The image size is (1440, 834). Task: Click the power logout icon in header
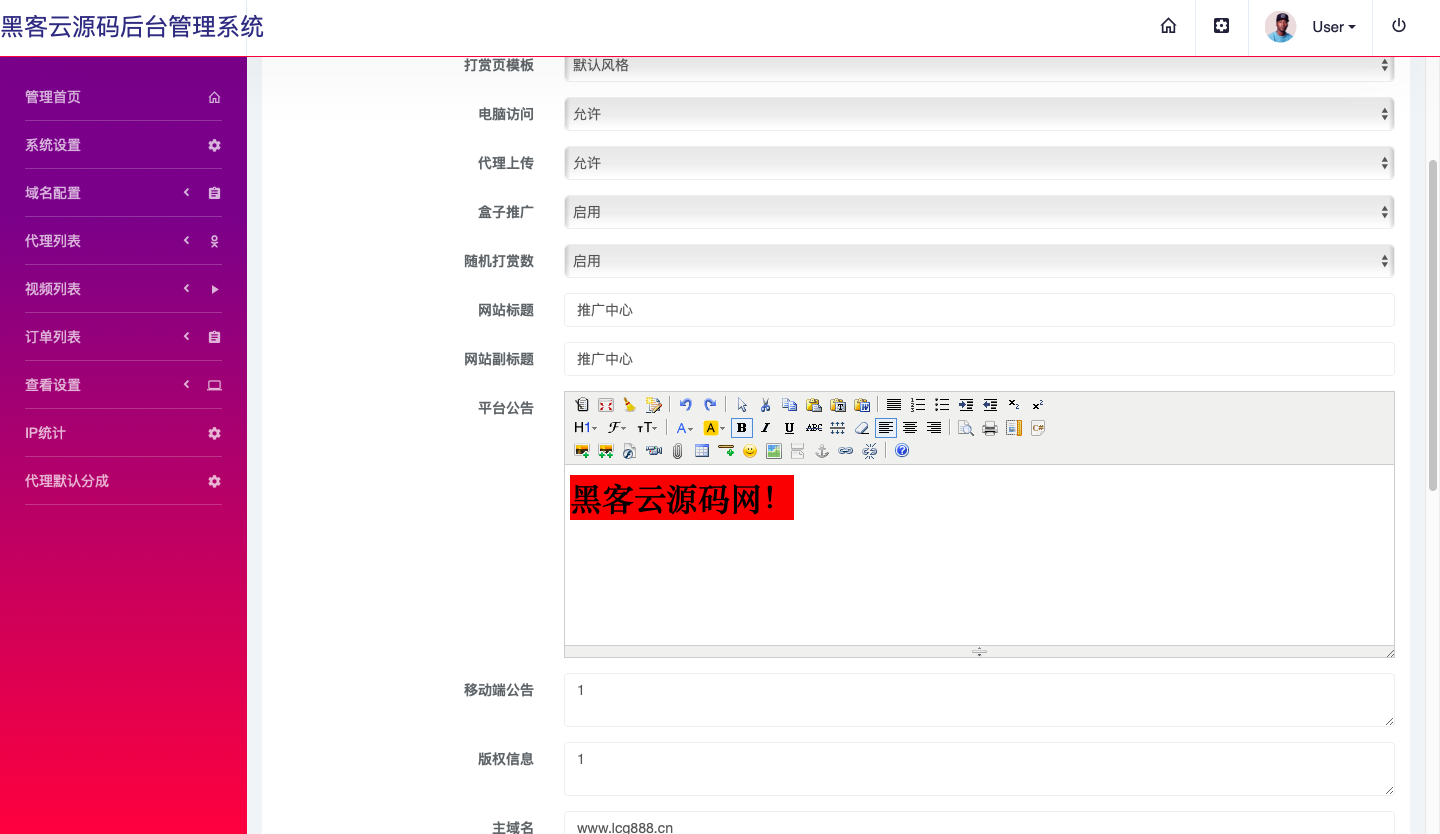pyautogui.click(x=1399, y=27)
